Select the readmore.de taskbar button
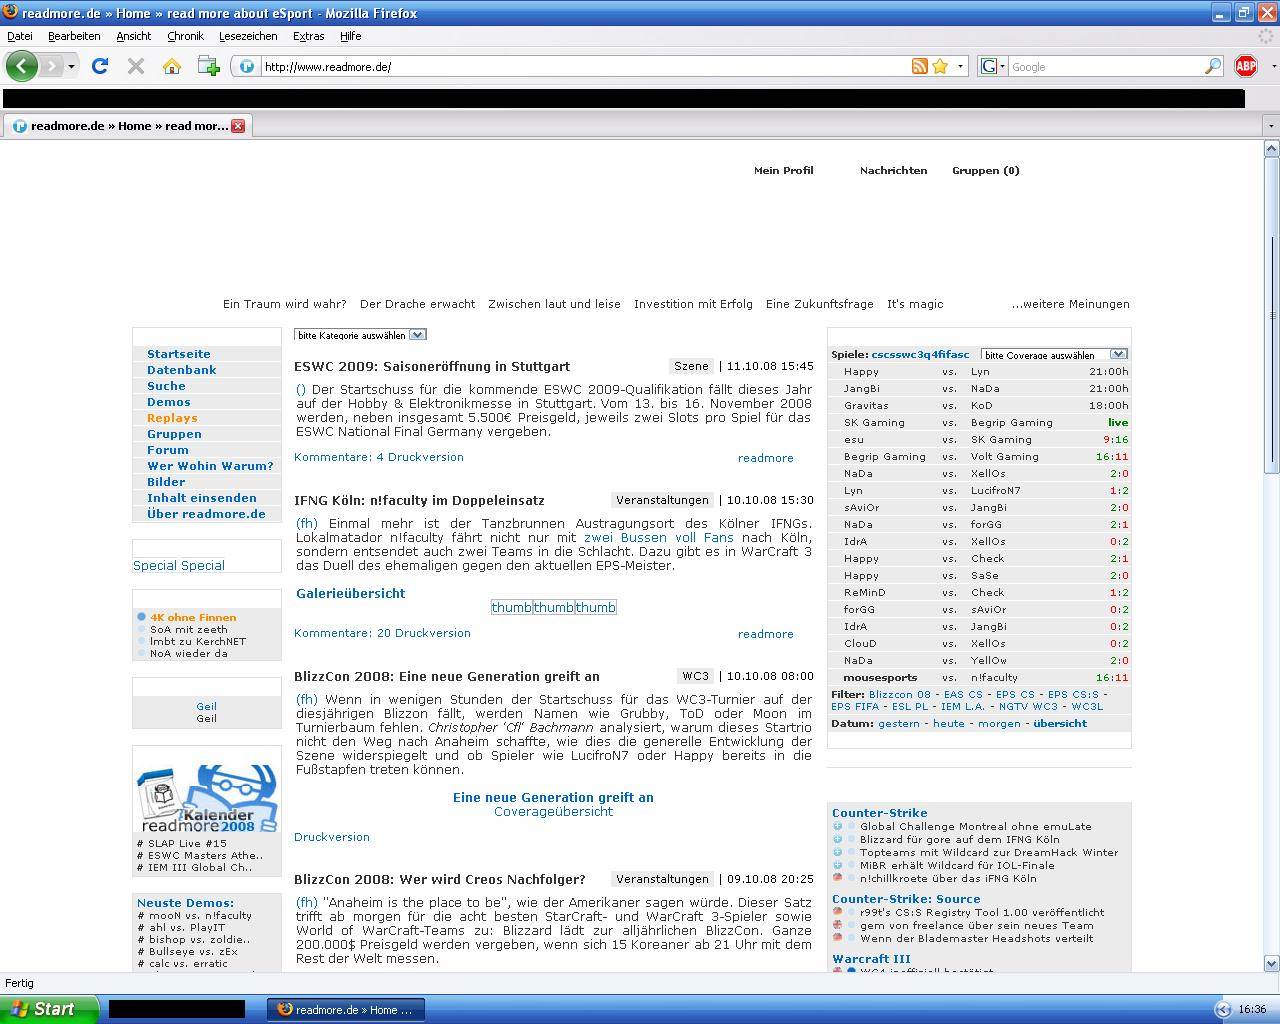This screenshot has height=1024, width=1280. [346, 1010]
